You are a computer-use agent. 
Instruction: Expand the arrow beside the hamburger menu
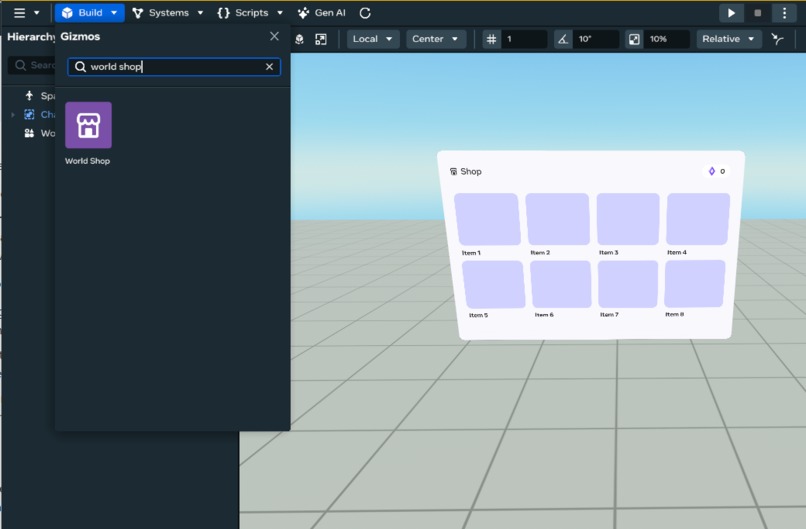[x=36, y=13]
